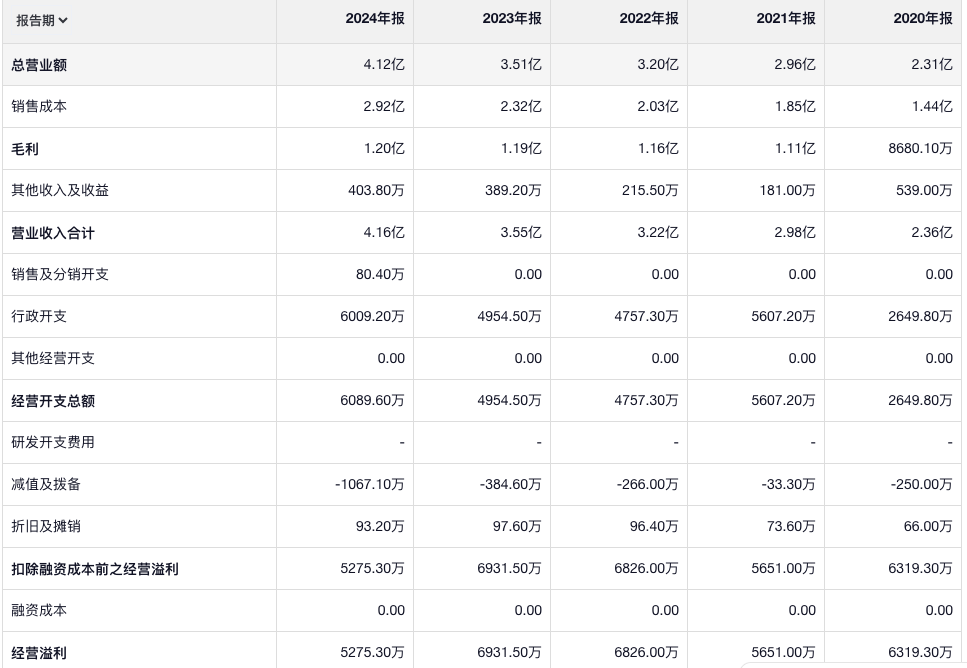The image size is (967, 668).
Task: Select the 行政开支 row label
Action: point(39,316)
